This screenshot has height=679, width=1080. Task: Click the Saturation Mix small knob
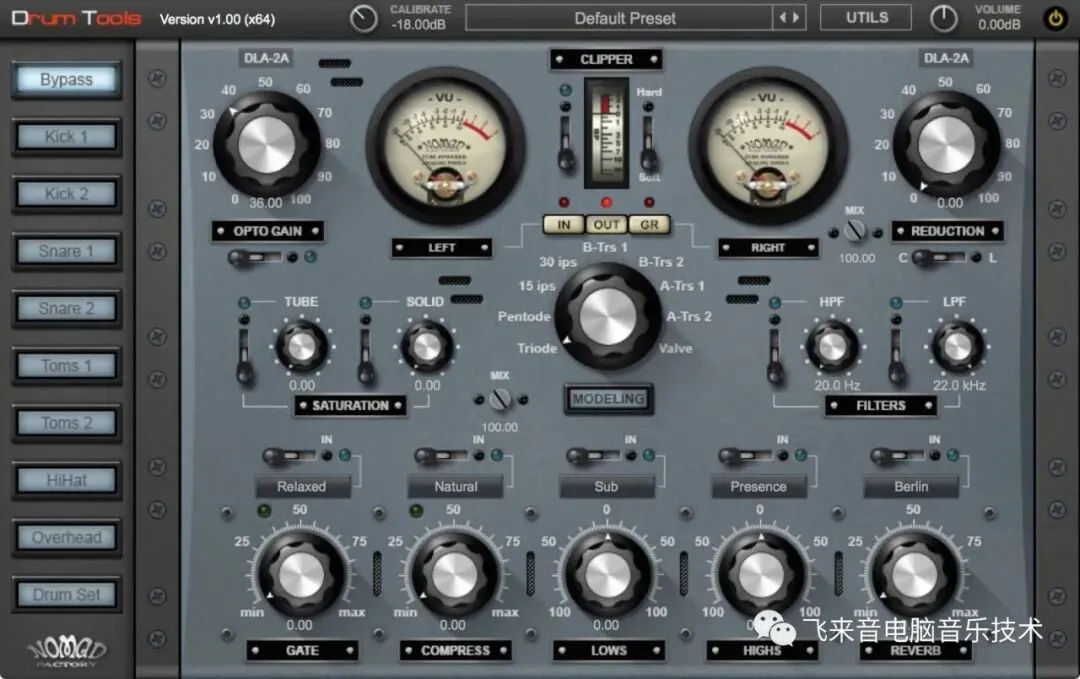tap(500, 399)
